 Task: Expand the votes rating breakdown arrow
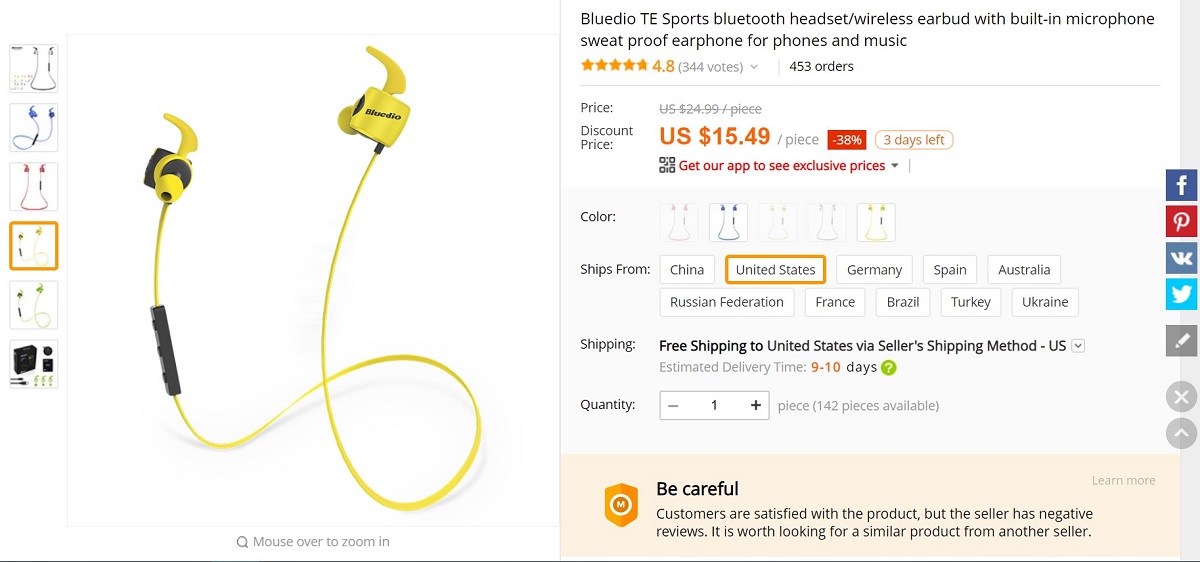point(754,67)
